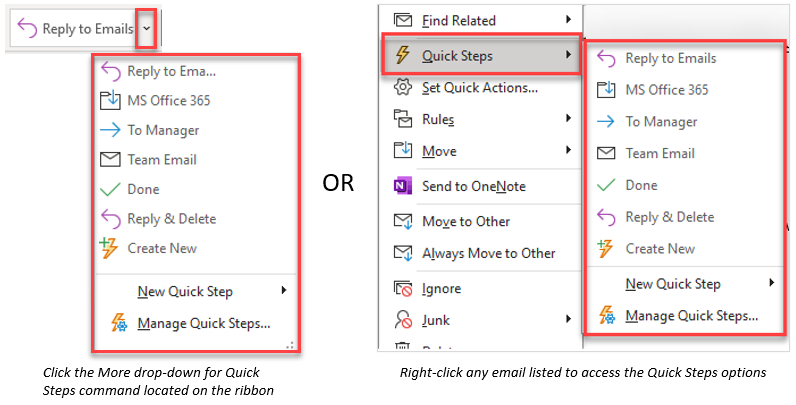Click the Junk blocked-person icon
The height and width of the screenshot is (405, 796).
[x=403, y=320]
